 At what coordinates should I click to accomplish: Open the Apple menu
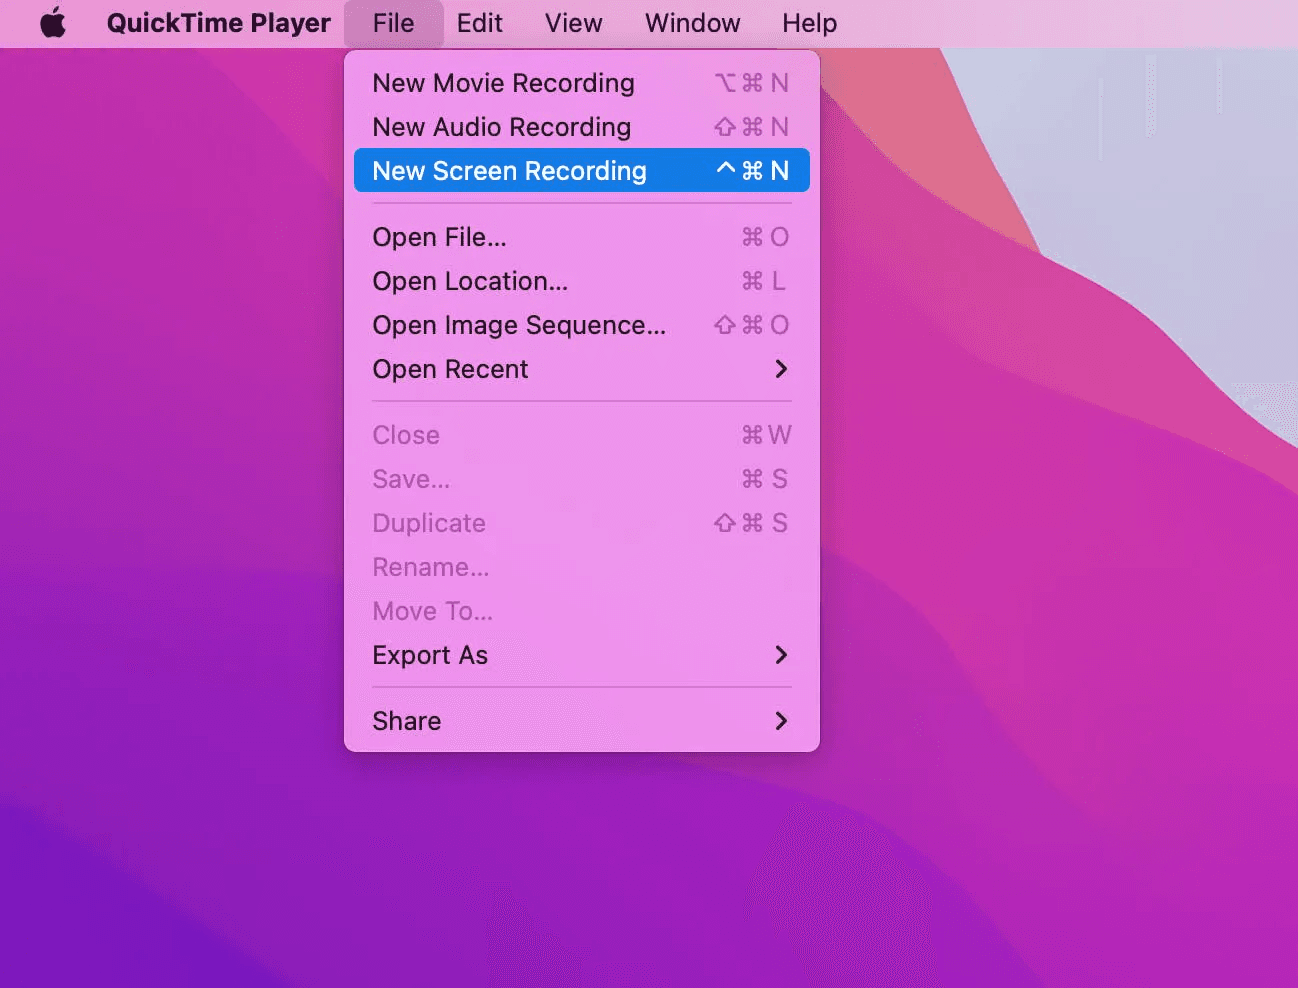pyautogui.click(x=53, y=23)
